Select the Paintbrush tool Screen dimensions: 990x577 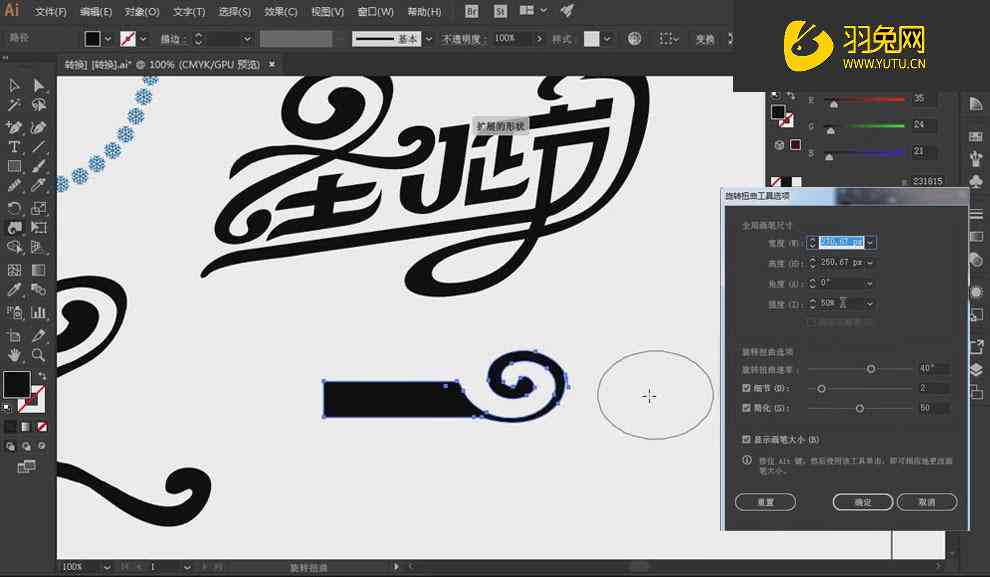pyautogui.click(x=39, y=166)
